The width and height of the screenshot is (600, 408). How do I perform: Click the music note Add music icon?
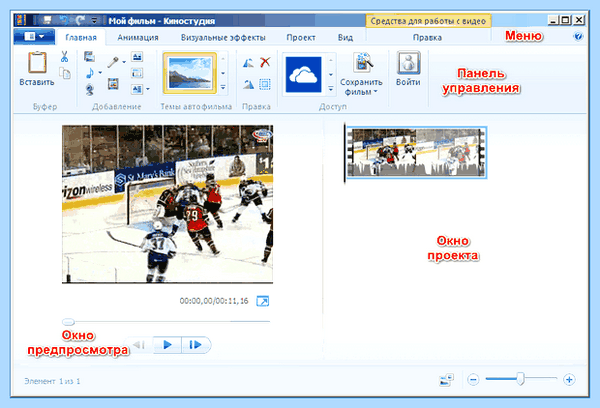pyautogui.click(x=90, y=73)
